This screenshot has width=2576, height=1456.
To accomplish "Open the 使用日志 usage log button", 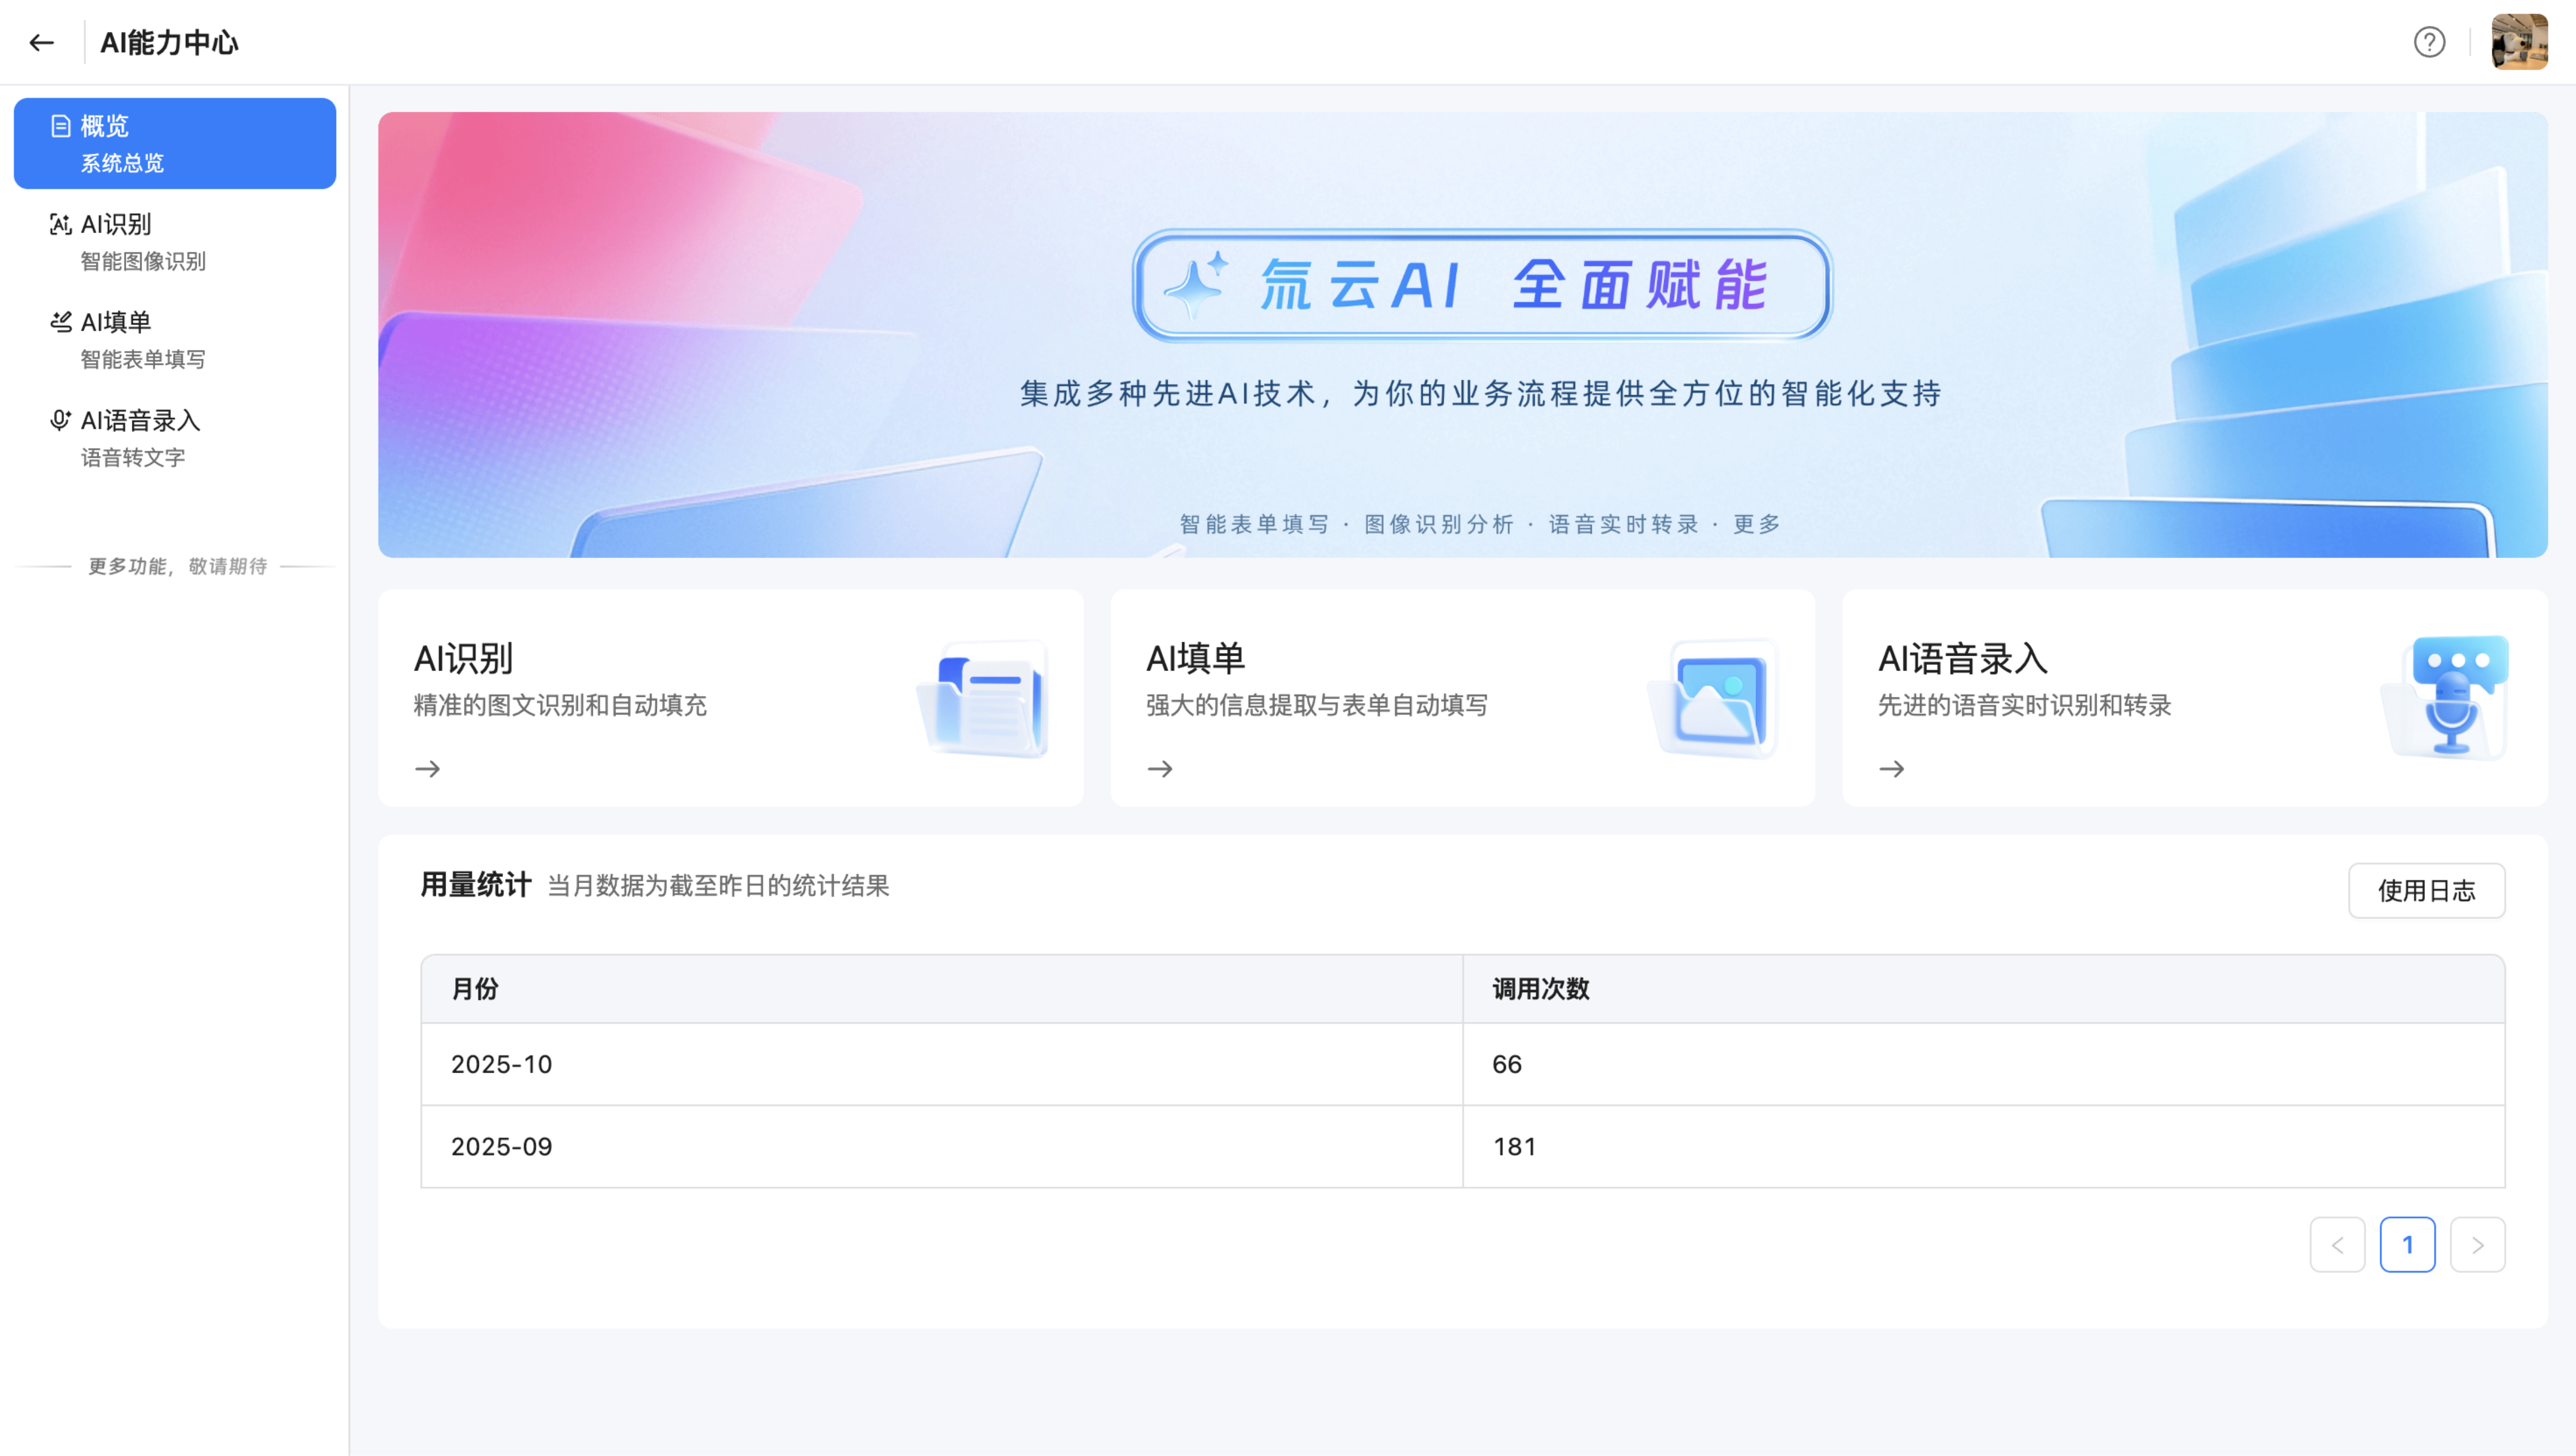I will coord(2426,890).
